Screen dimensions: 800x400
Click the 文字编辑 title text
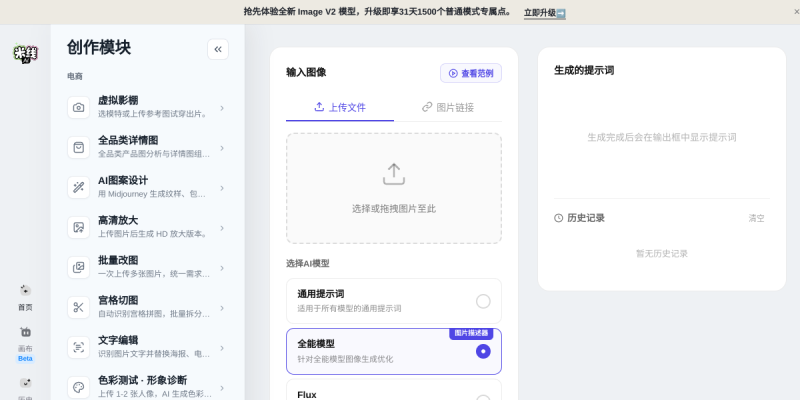(x=118, y=340)
